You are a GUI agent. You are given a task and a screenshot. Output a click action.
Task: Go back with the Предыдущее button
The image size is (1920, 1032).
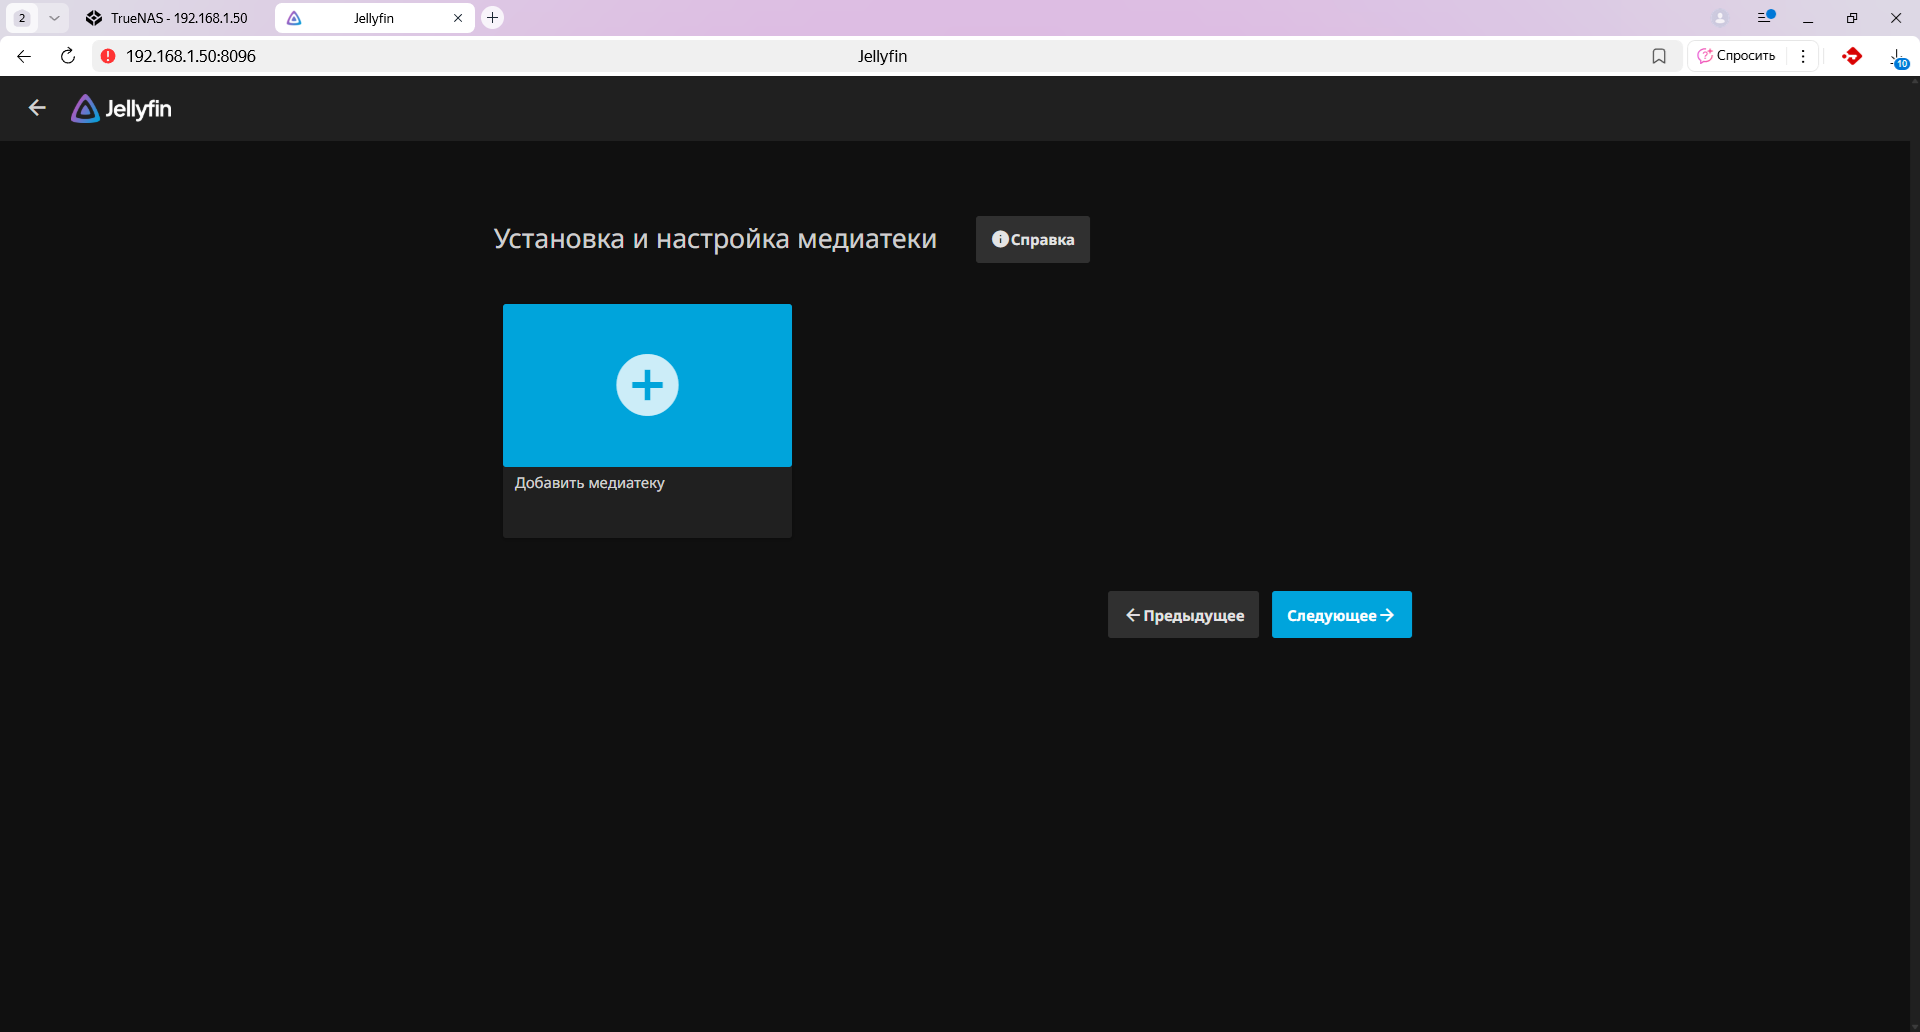(1183, 615)
